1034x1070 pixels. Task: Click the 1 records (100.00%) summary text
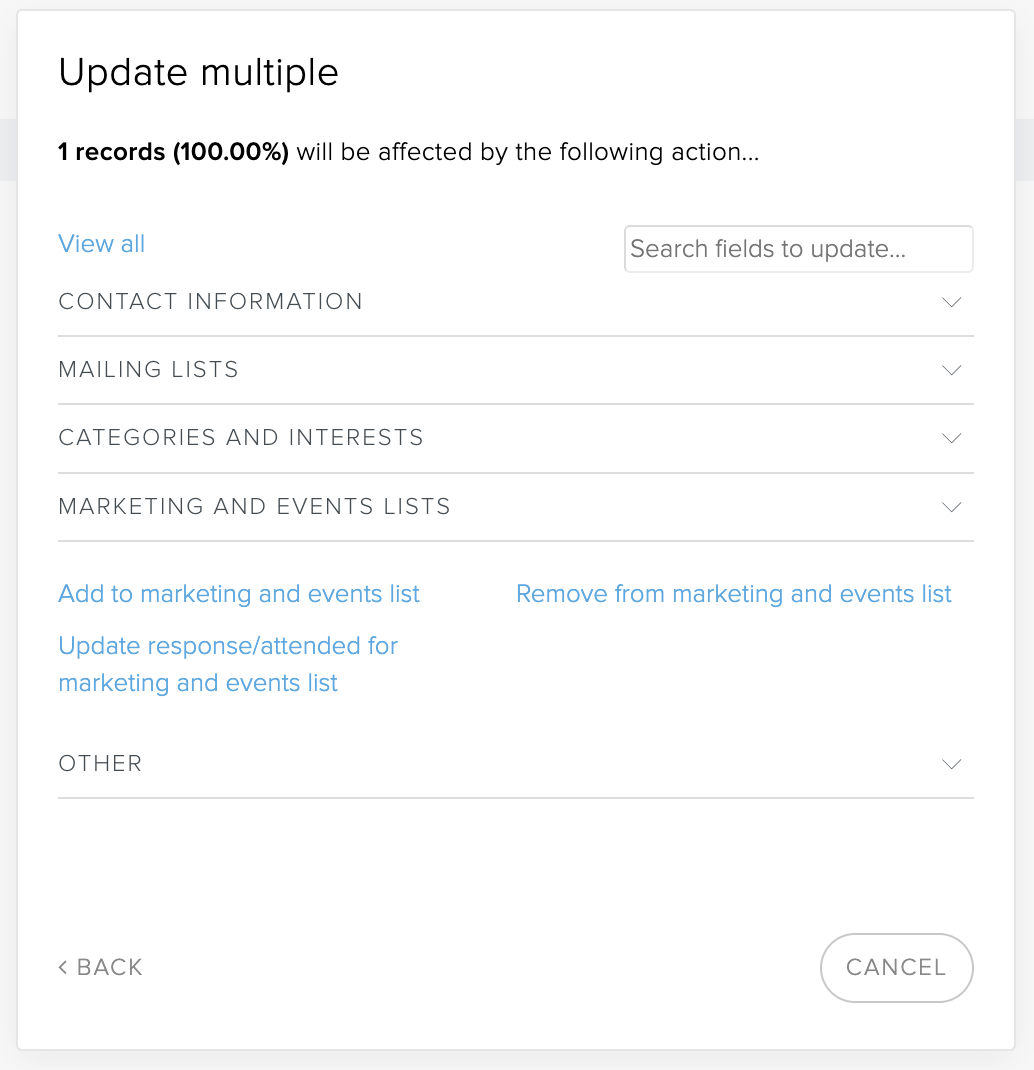(173, 151)
